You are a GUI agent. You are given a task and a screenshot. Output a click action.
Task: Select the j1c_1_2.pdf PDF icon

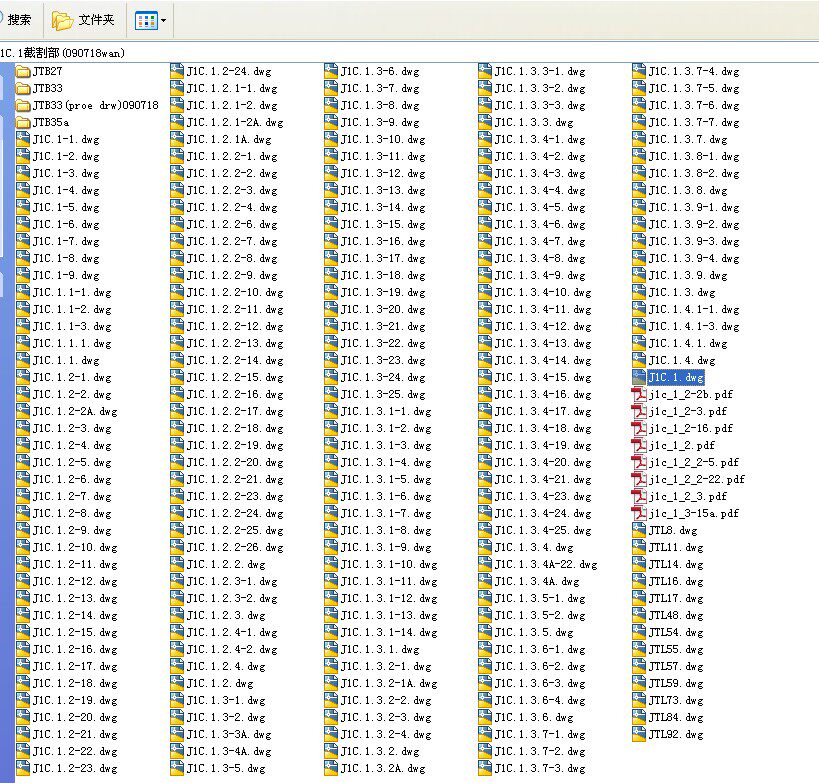pyautogui.click(x=639, y=445)
